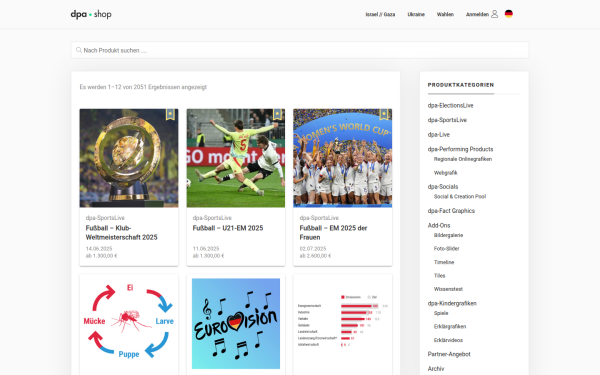
Task: Open the Ukraine menu item
Action: click(x=416, y=15)
